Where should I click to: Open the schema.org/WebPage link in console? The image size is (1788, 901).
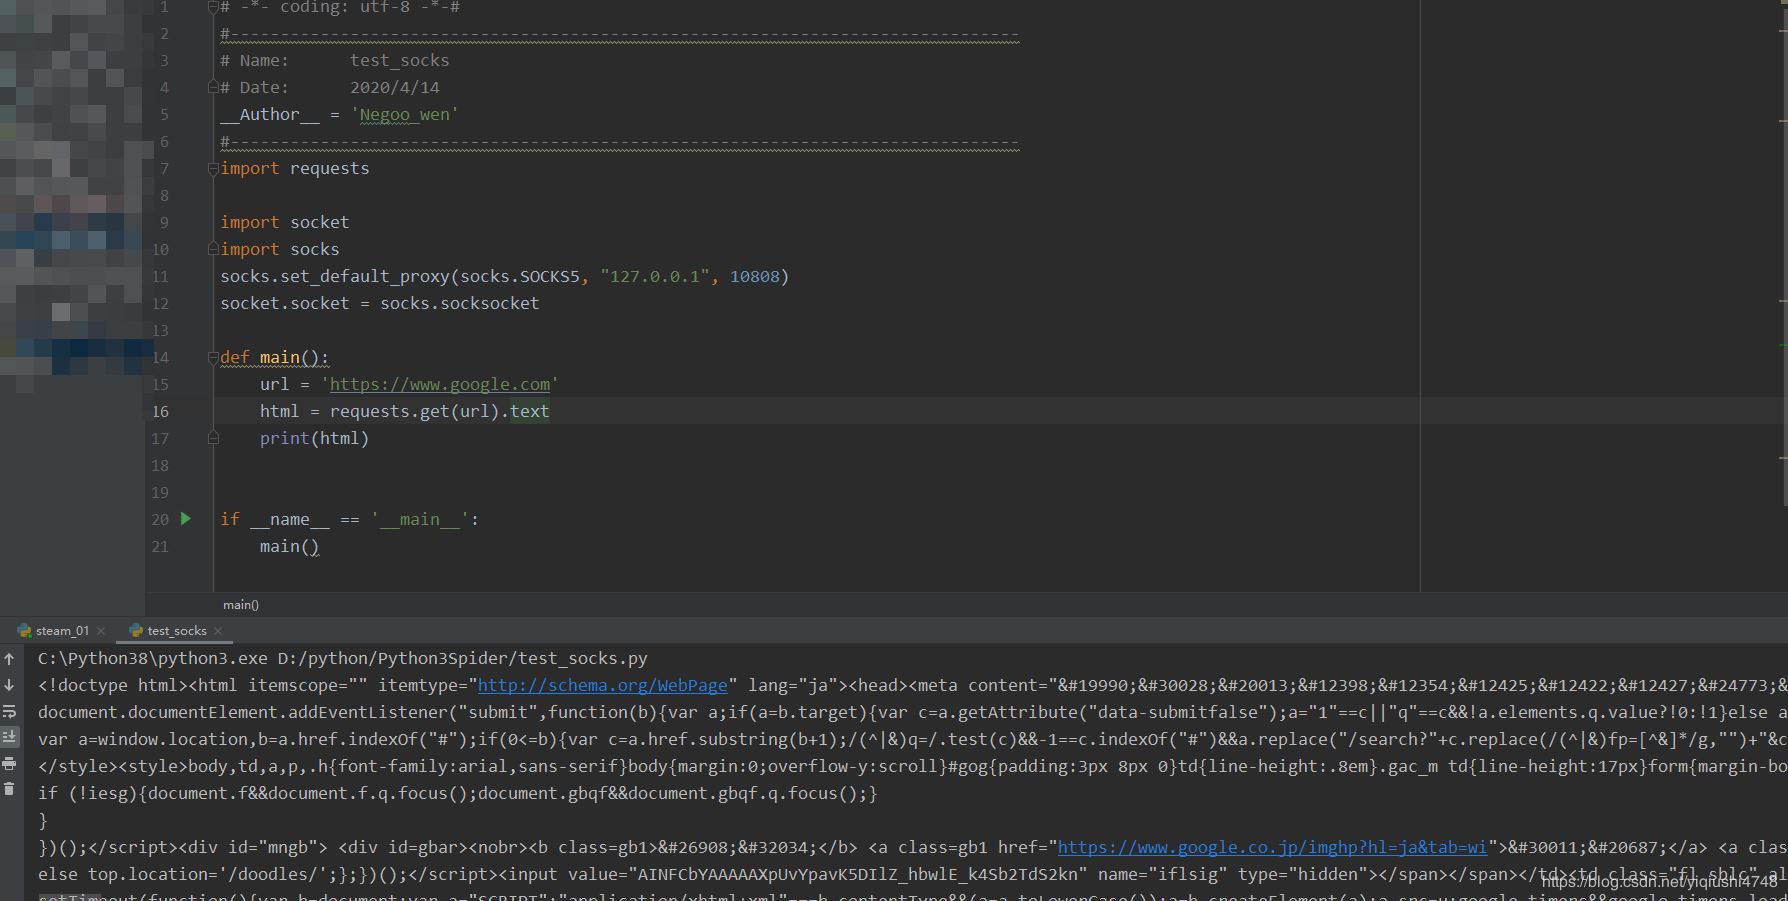[x=602, y=686]
